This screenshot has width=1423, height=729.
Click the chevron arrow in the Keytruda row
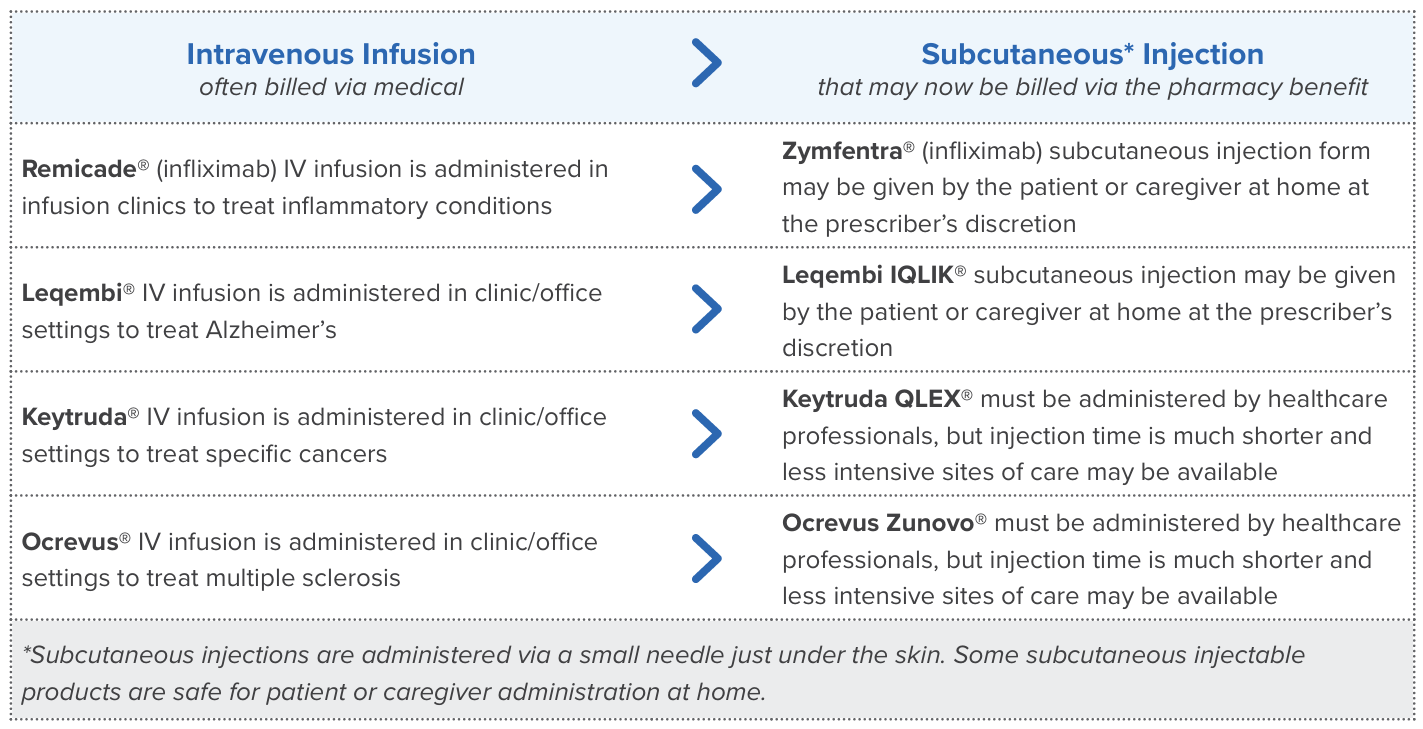(x=706, y=434)
